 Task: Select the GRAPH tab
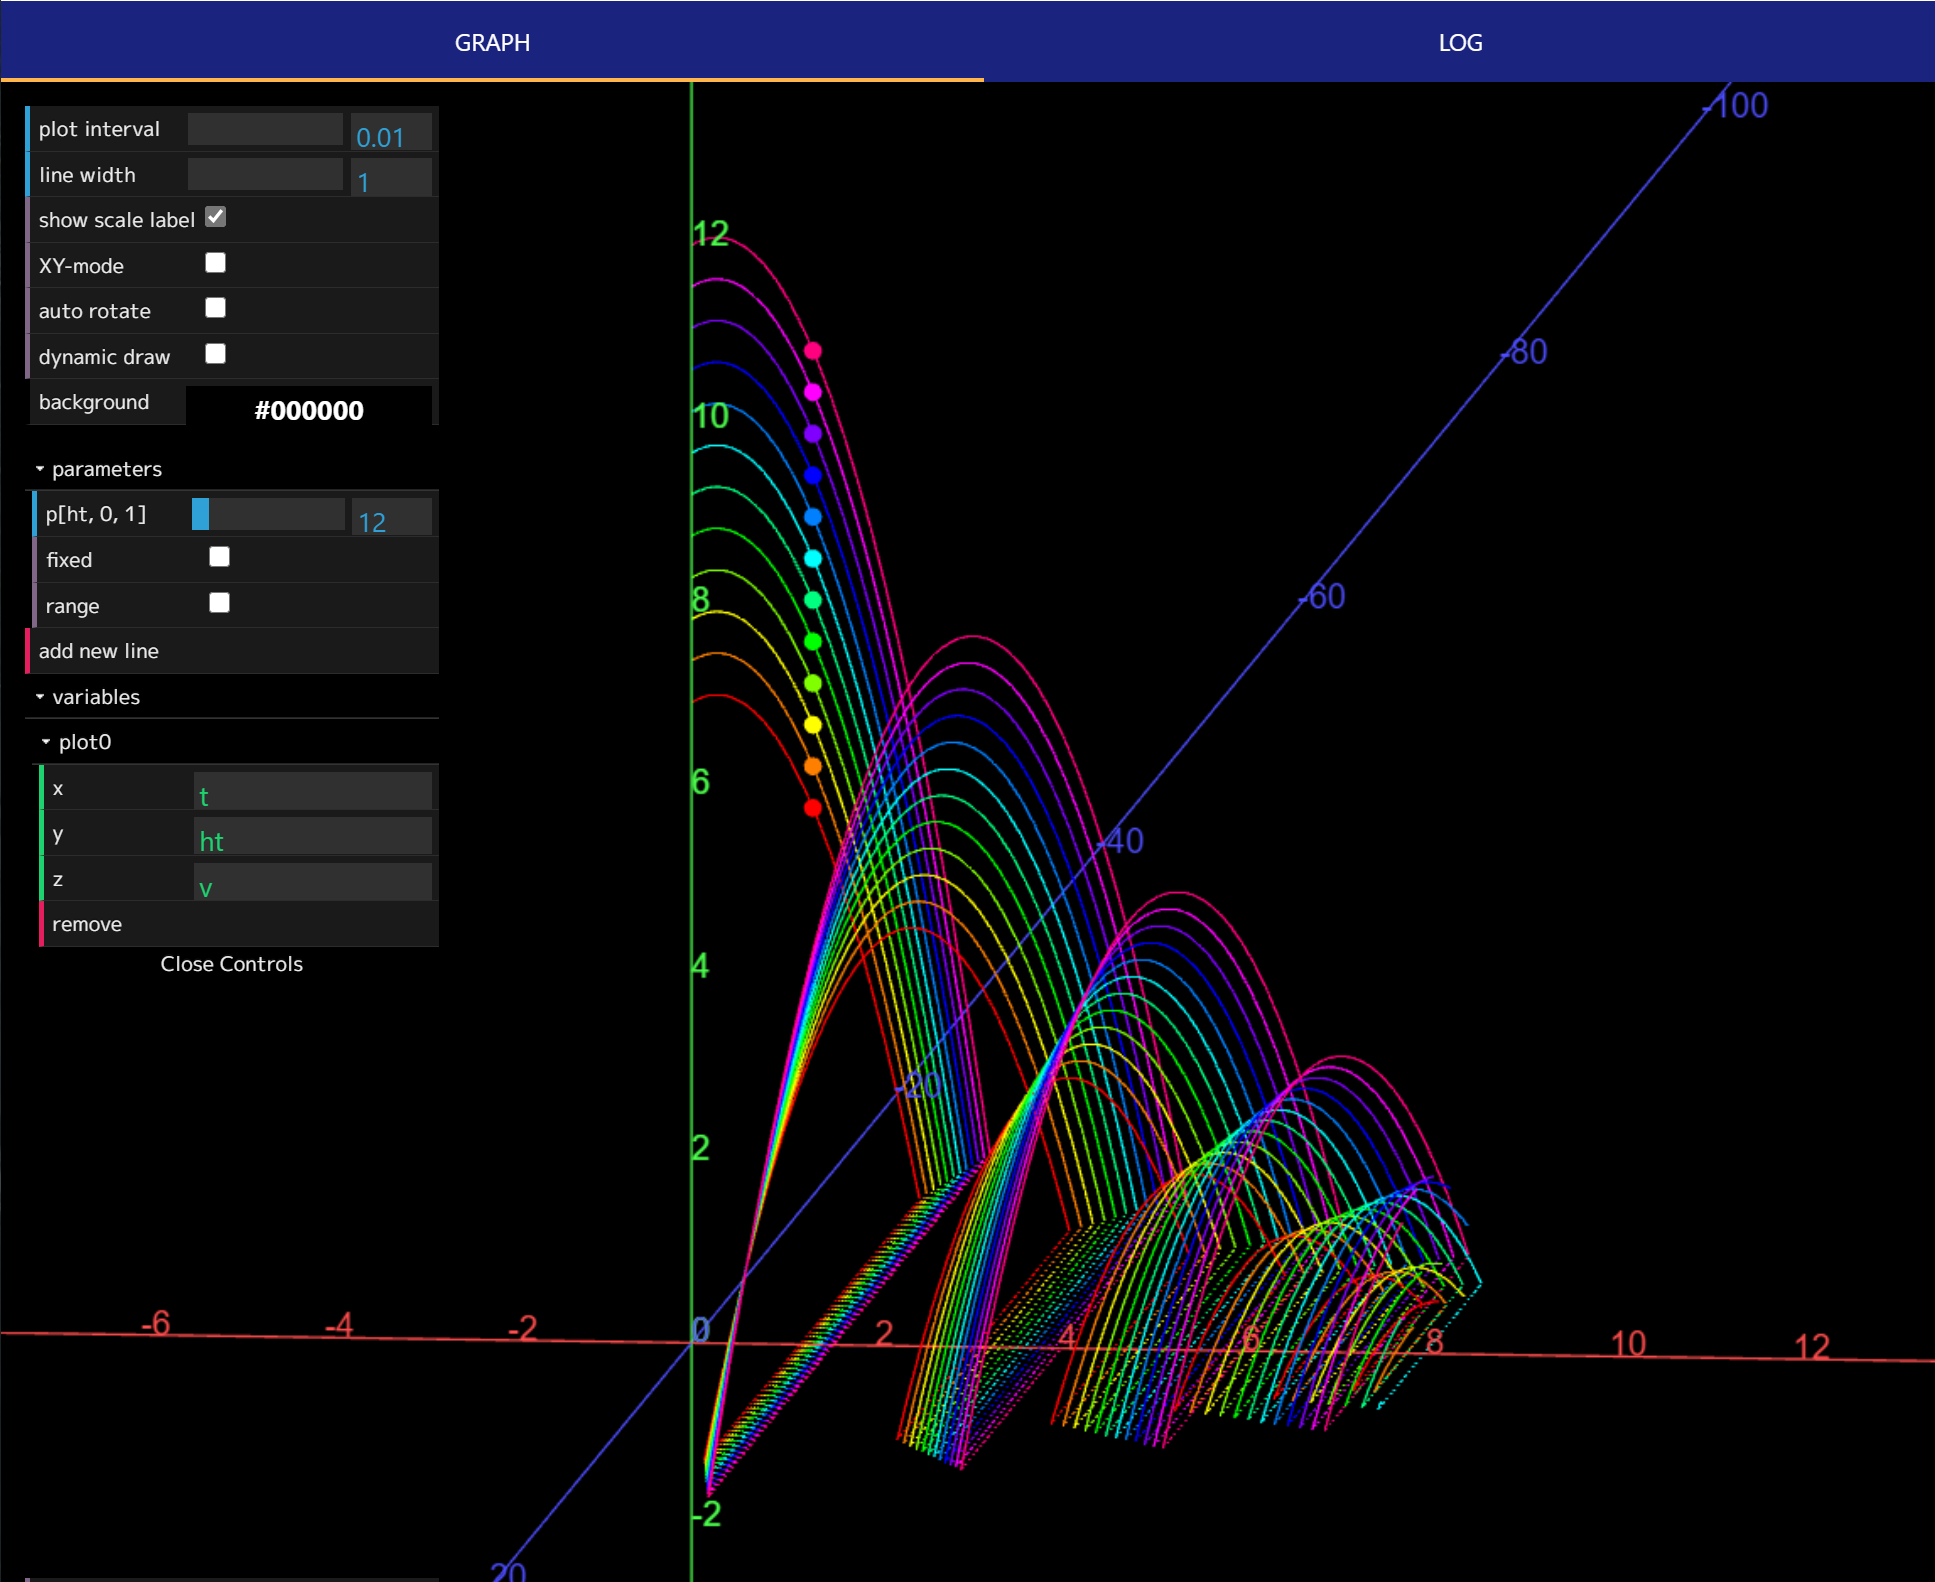(492, 42)
